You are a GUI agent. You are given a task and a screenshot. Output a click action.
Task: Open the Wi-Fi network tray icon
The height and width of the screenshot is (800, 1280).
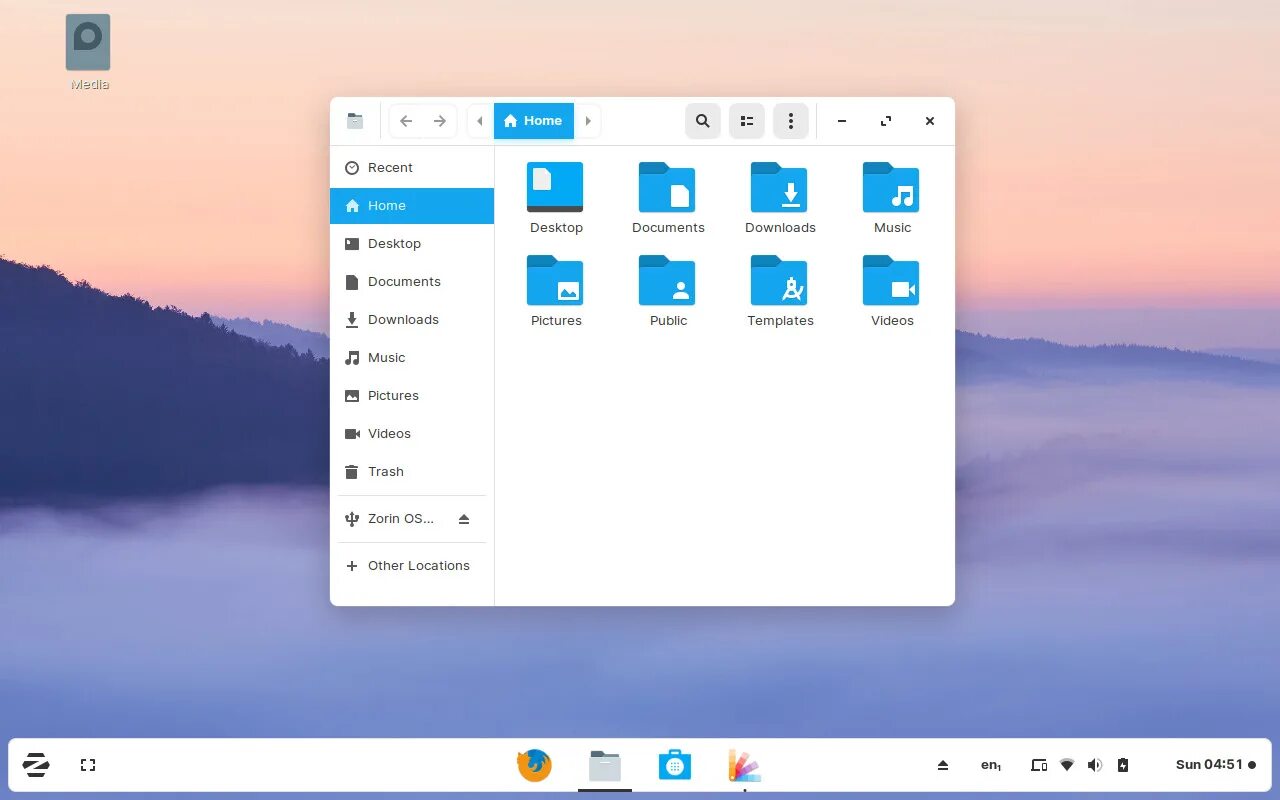tap(1067, 765)
